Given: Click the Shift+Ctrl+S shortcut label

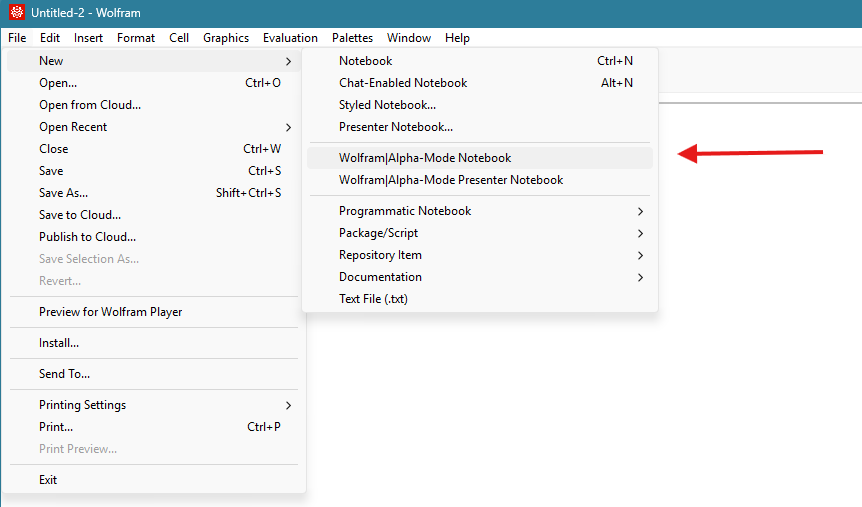Looking at the screenshot, I should click(248, 193).
